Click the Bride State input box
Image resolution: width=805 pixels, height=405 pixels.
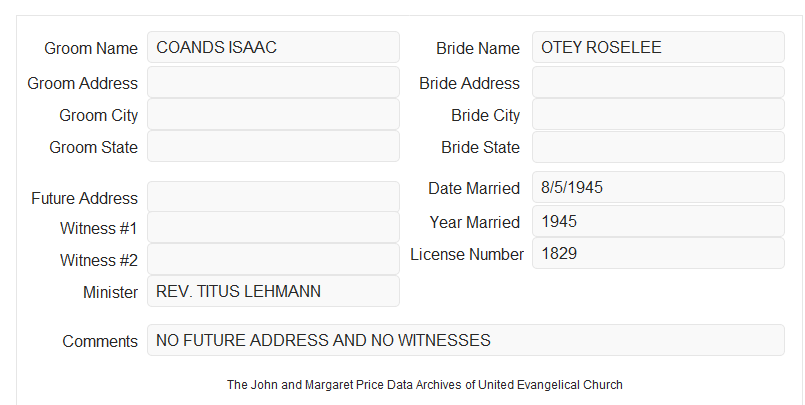coord(658,147)
